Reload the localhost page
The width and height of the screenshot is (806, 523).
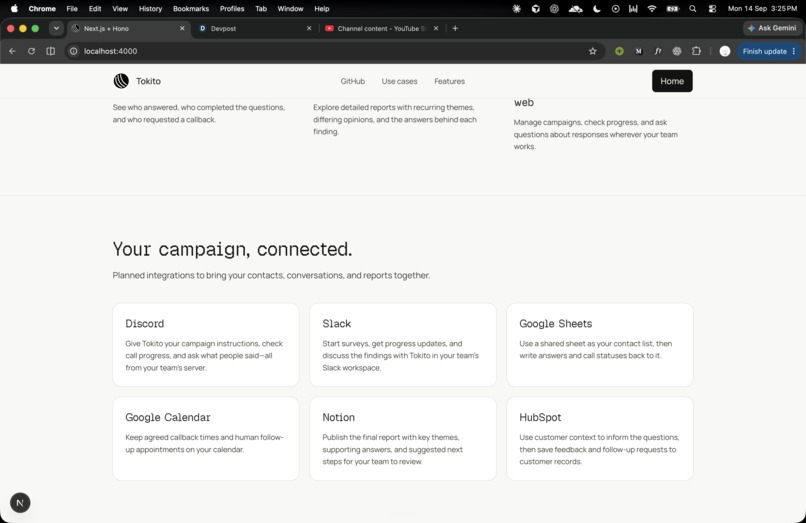31,51
